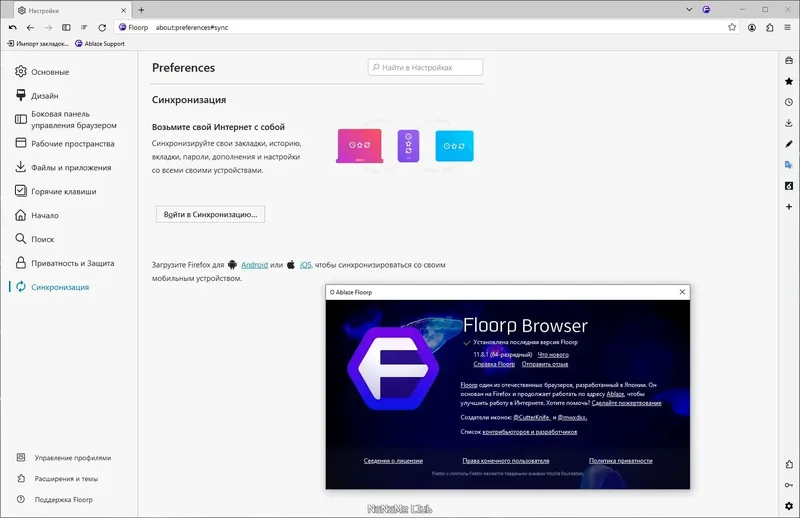Click Войти в Синхронизацию button
Screen dimensions: 800x518
[x=210, y=214]
